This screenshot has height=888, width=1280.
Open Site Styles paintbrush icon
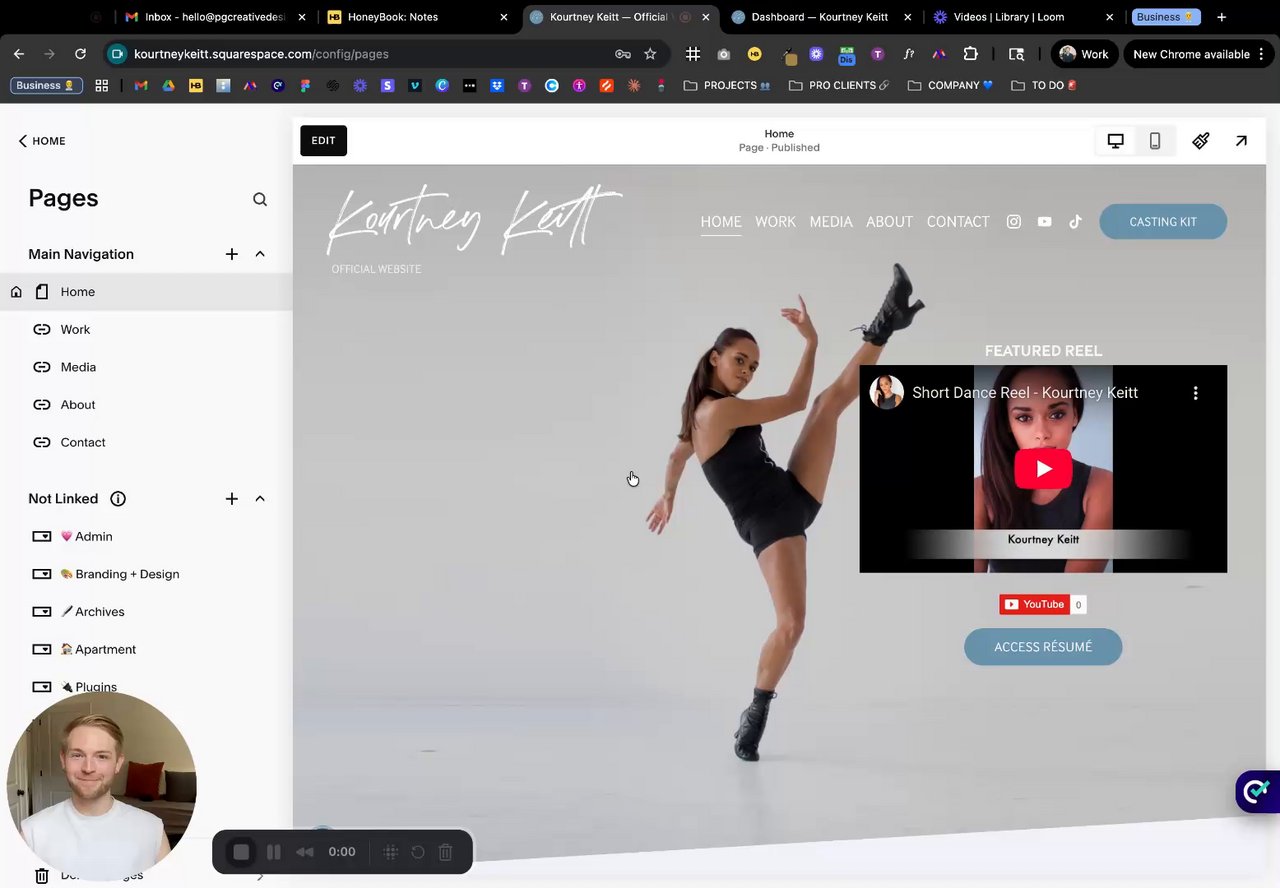tap(1201, 141)
